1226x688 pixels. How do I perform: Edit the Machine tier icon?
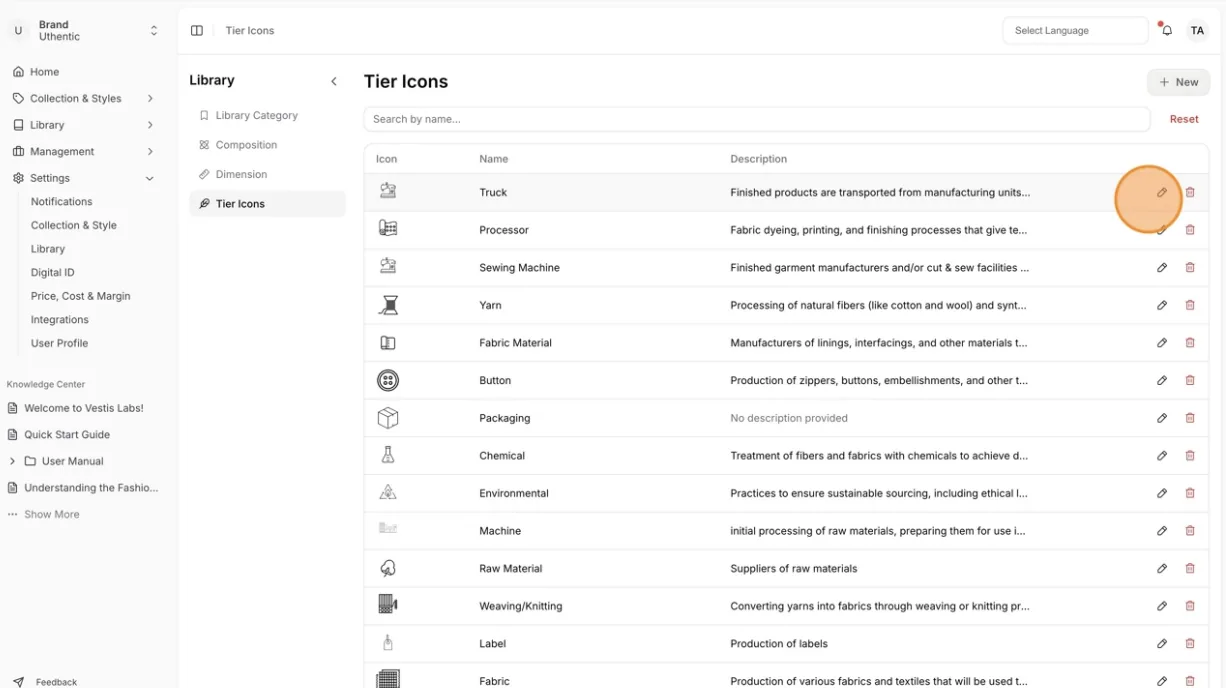[1162, 531]
